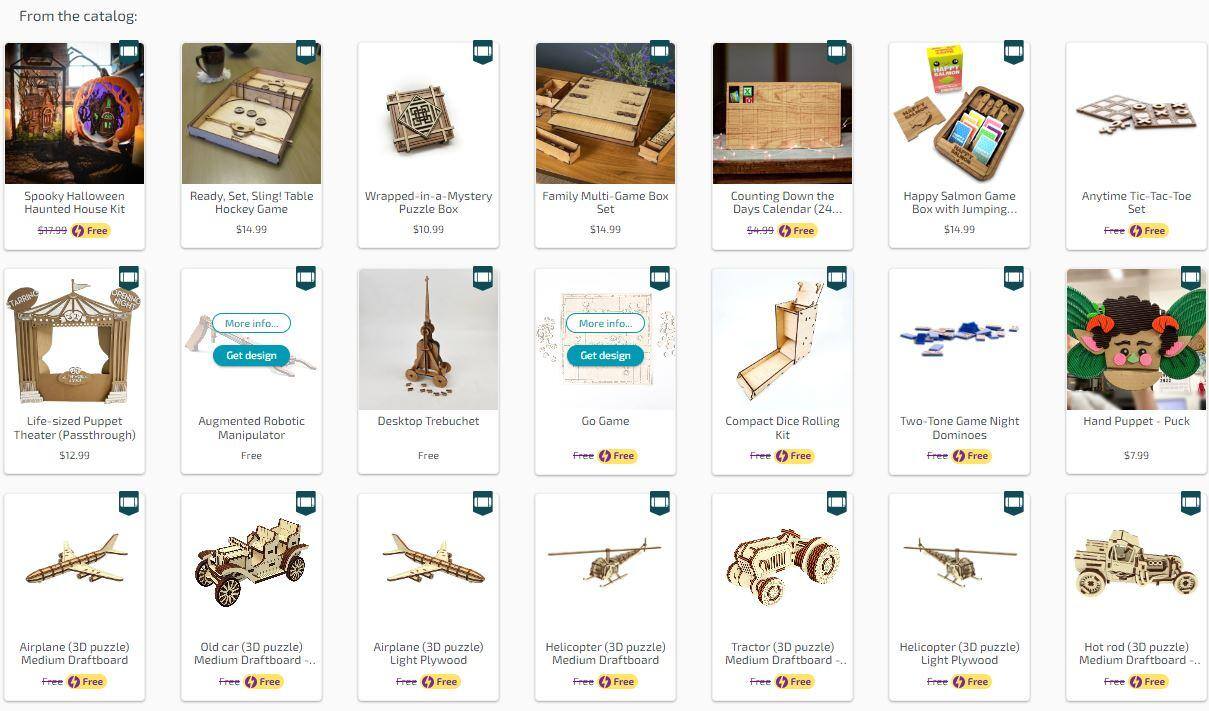Click bookmark icon on Wrapped-in-a-Mystery Puzzle Box card
Image resolution: width=1209 pixels, height=711 pixels.
tap(483, 52)
